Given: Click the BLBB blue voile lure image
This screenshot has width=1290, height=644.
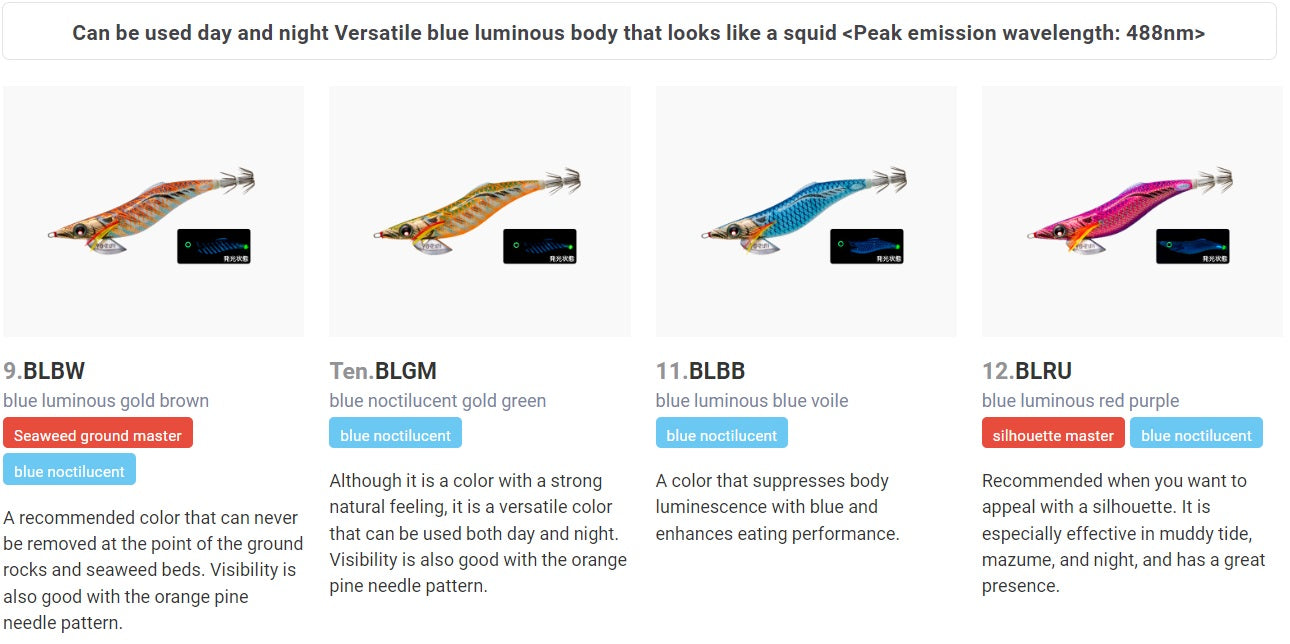Looking at the screenshot, I should coord(802,210).
